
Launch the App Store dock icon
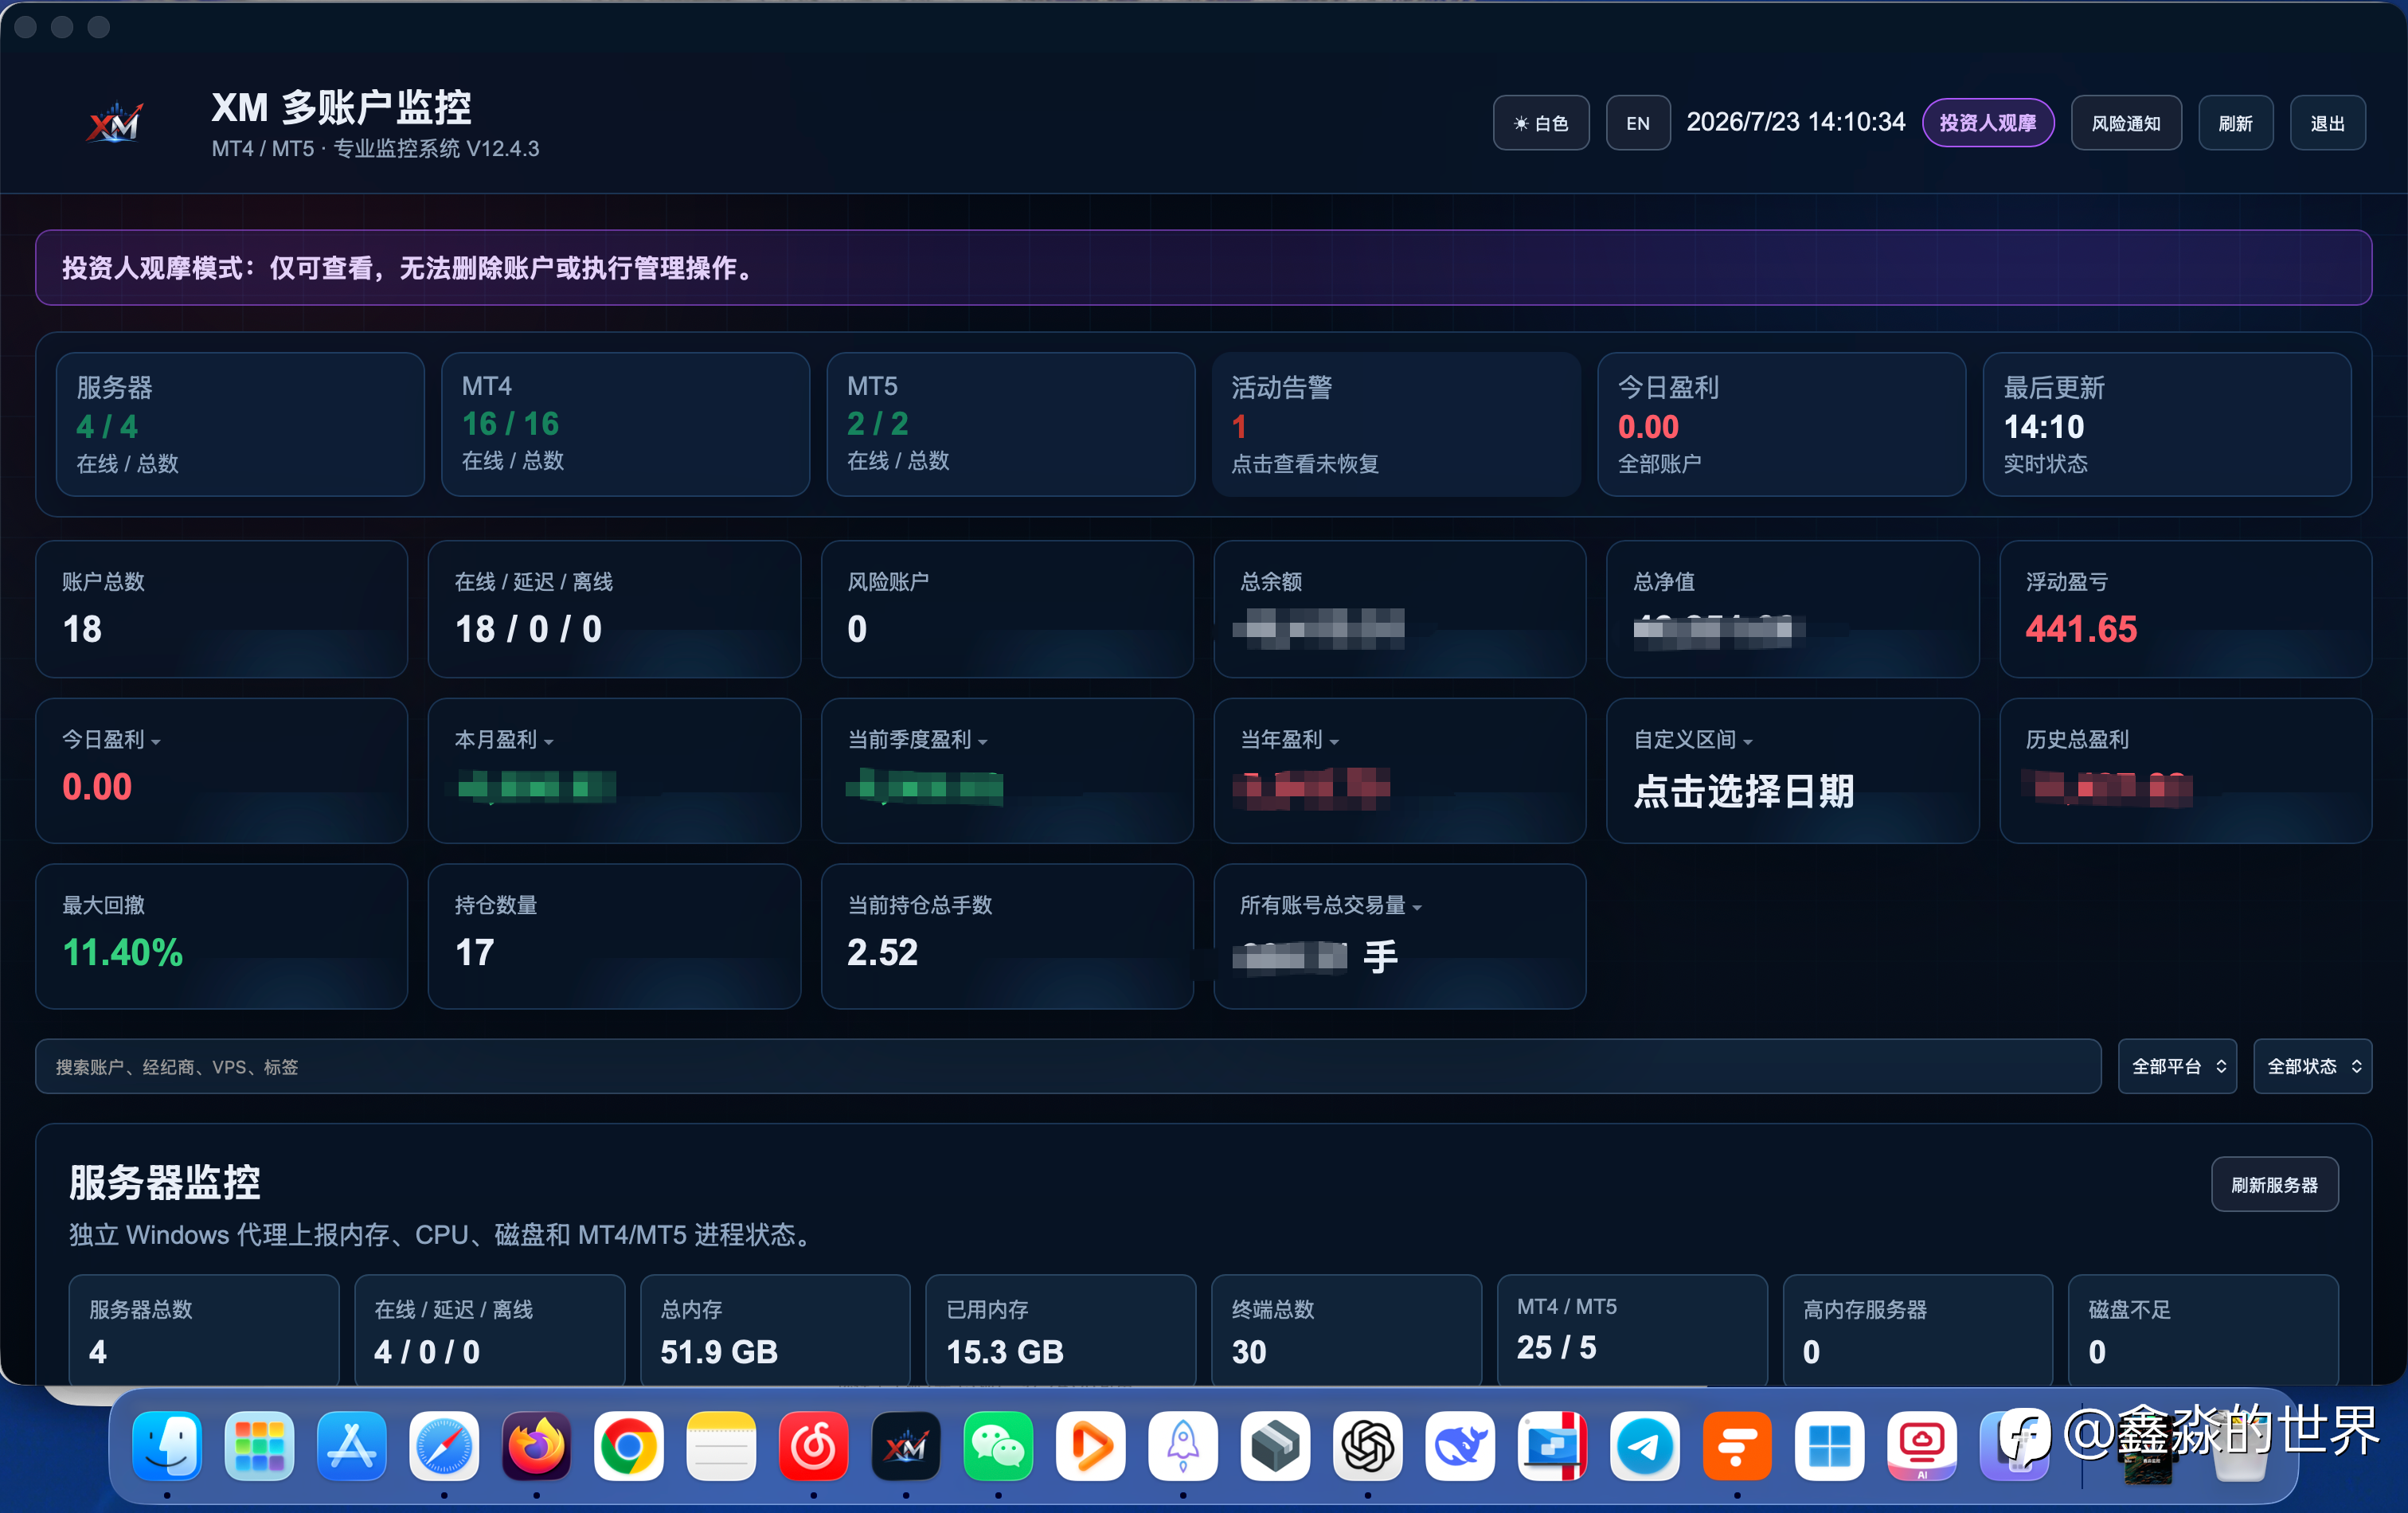tap(352, 1445)
